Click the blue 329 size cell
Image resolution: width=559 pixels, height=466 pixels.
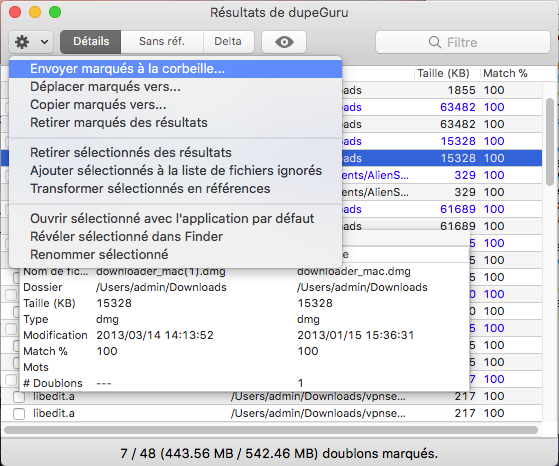pos(465,175)
